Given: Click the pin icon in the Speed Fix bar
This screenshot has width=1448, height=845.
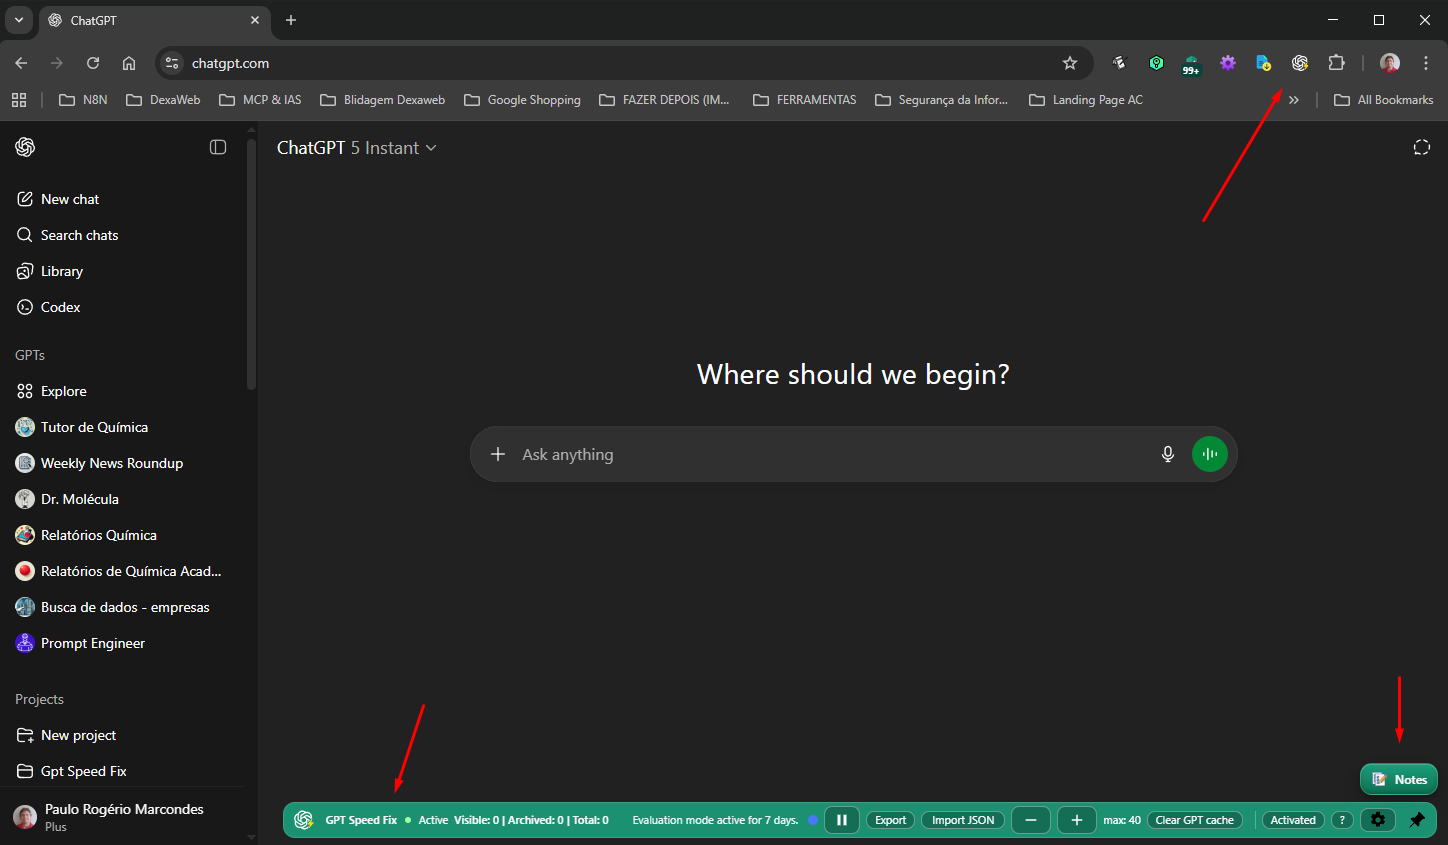Looking at the screenshot, I should [x=1417, y=820].
